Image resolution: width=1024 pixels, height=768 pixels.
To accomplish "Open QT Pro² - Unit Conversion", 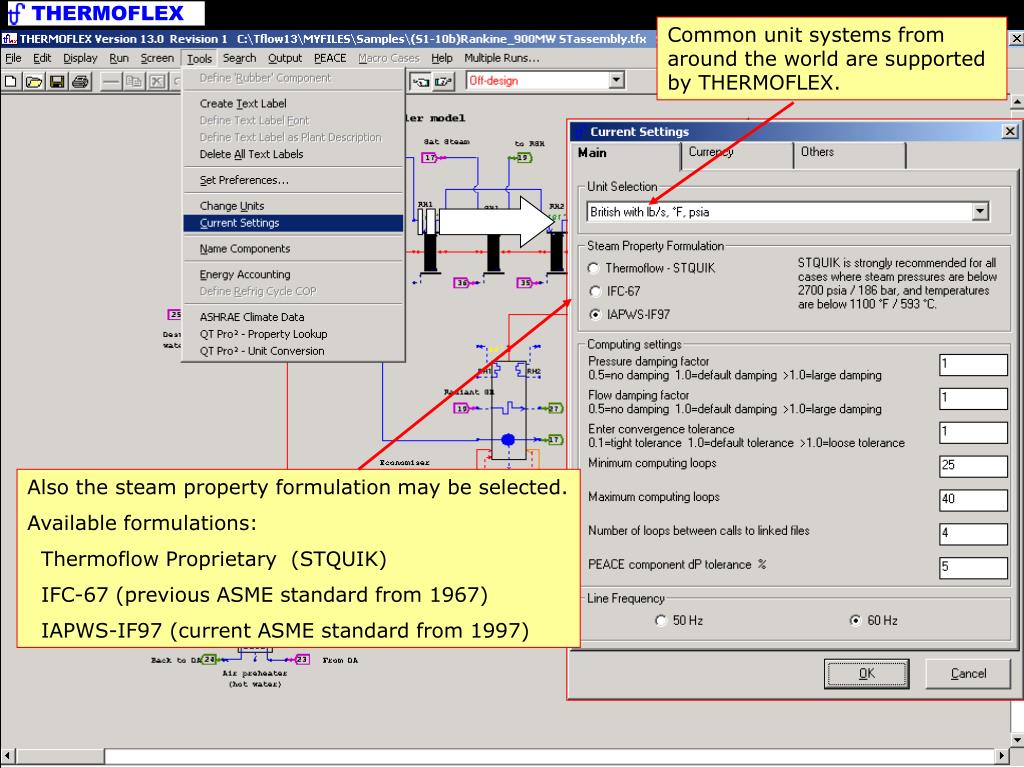I will (x=293, y=351).
